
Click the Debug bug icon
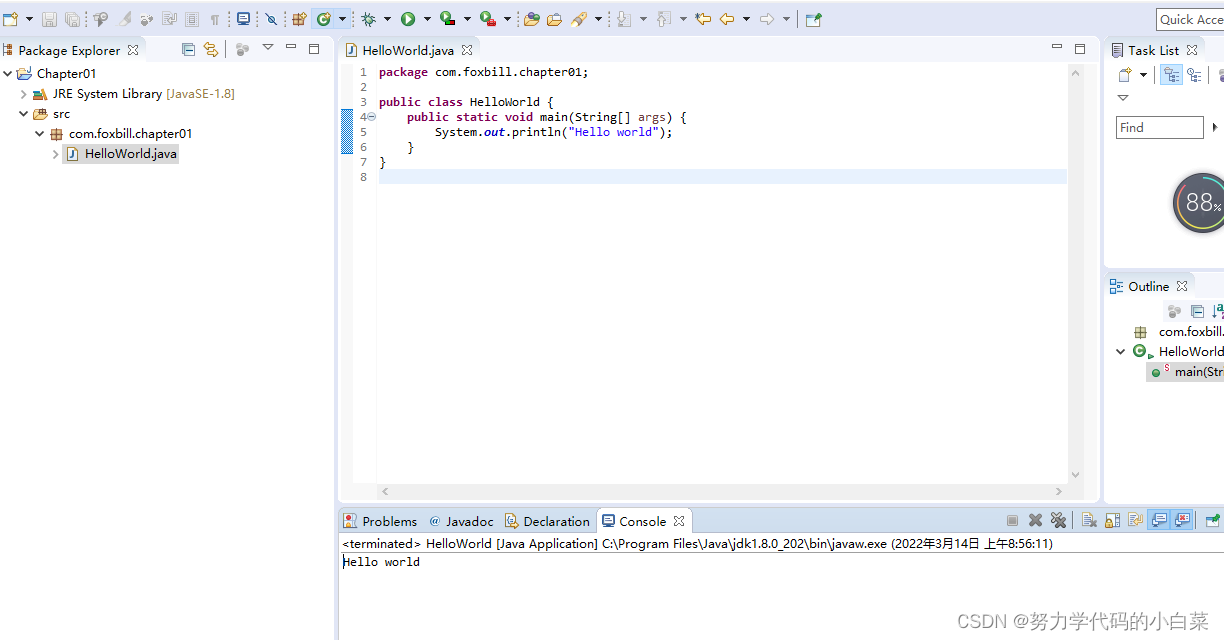pyautogui.click(x=368, y=19)
